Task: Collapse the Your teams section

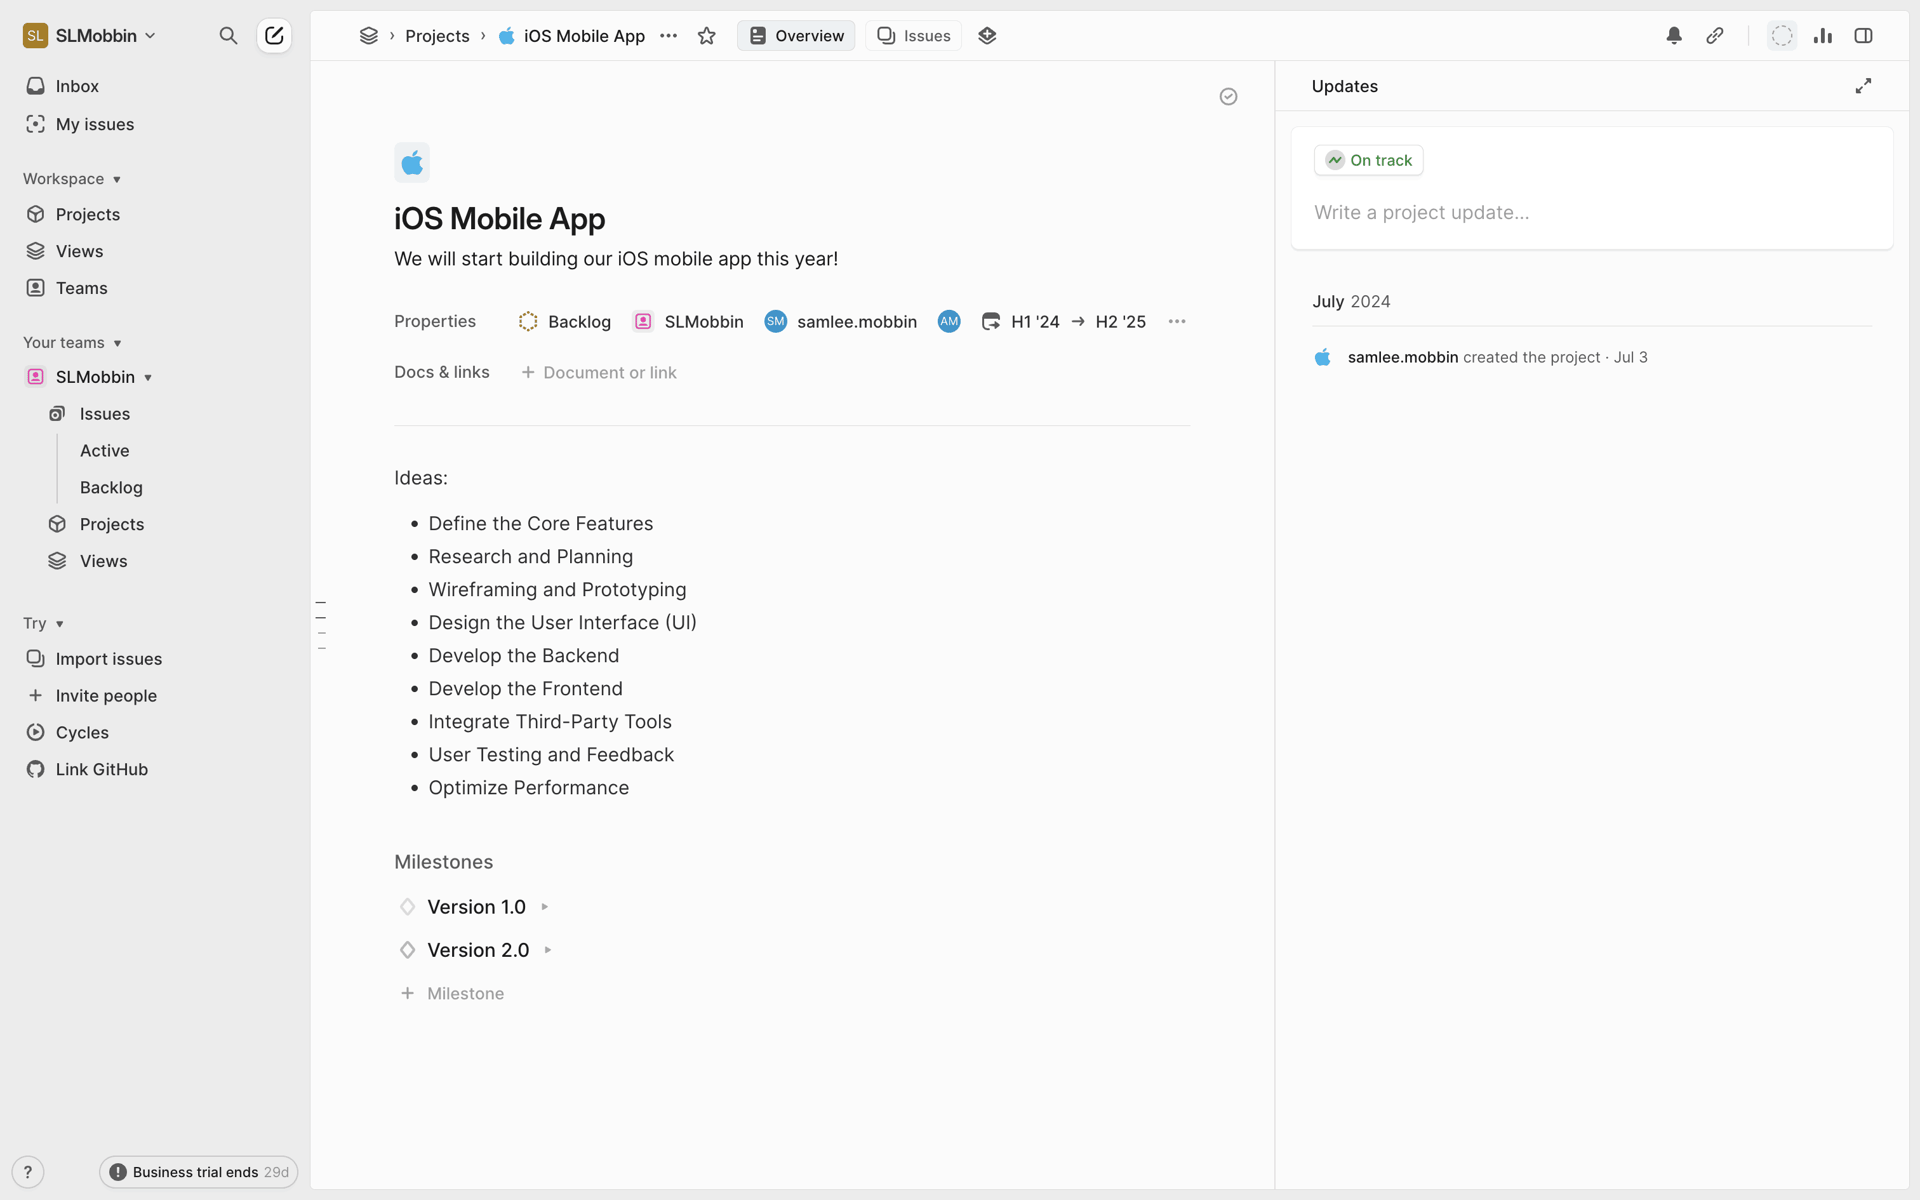Action: coord(72,343)
